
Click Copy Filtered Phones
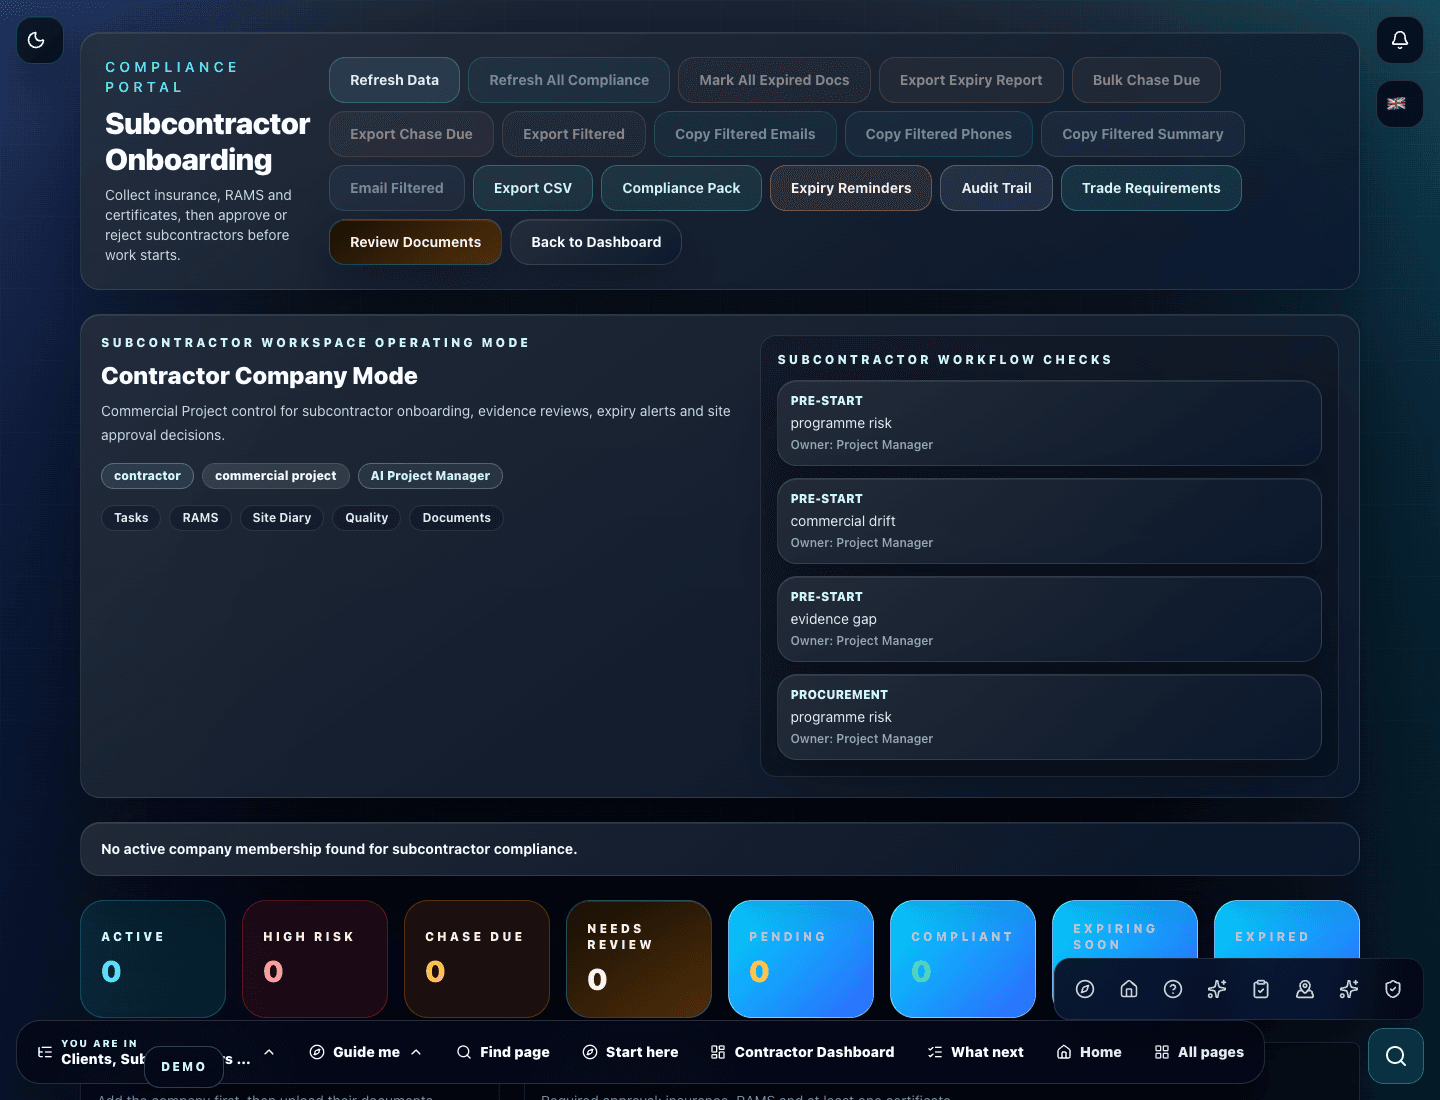click(x=939, y=134)
